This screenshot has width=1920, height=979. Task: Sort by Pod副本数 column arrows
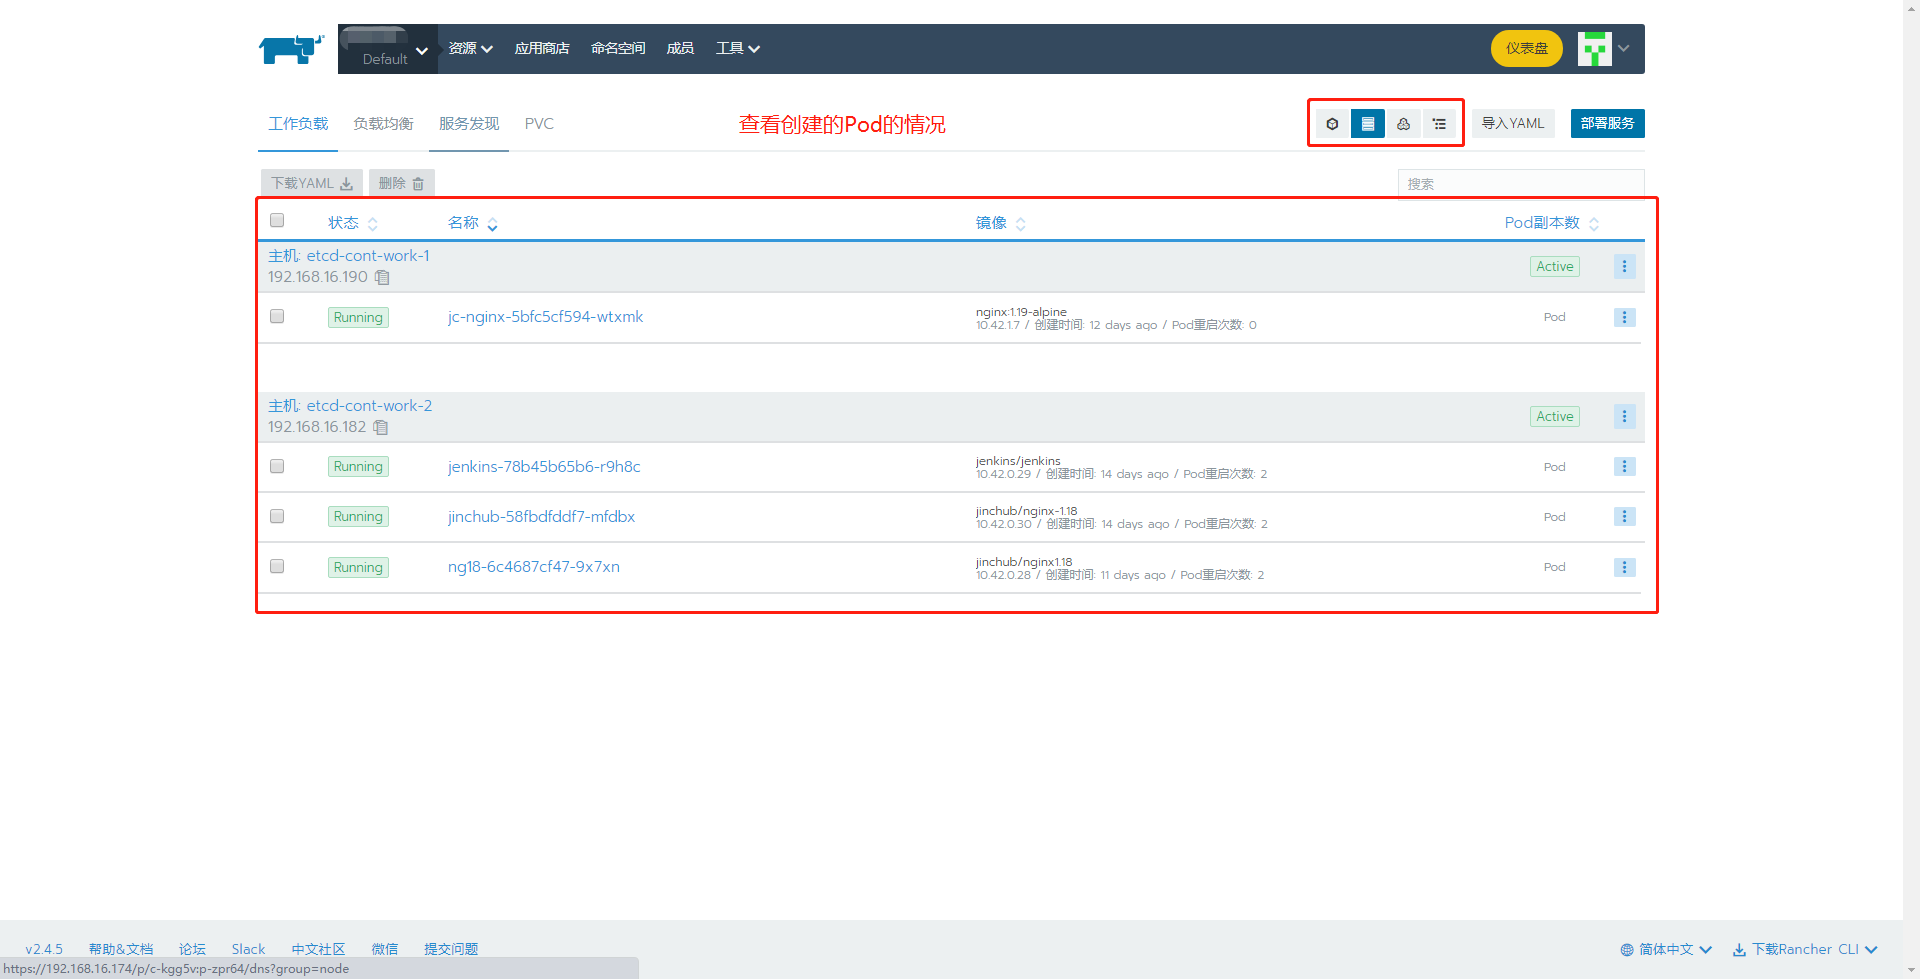point(1594,224)
